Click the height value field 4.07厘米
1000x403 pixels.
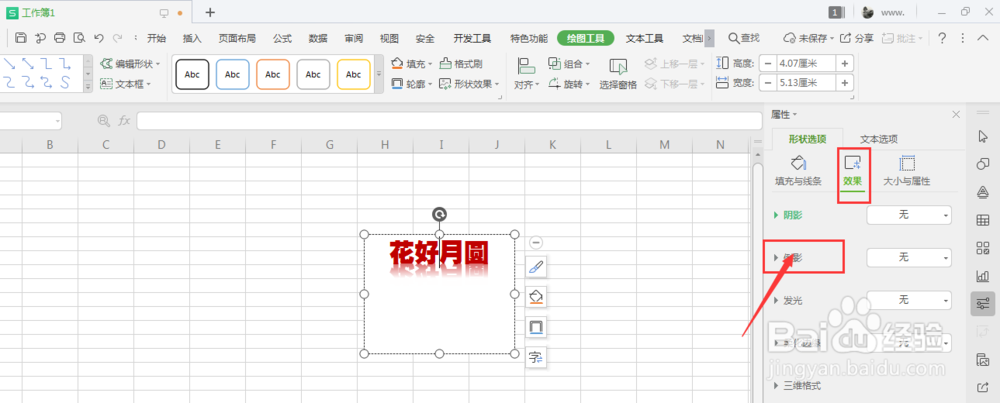(x=805, y=63)
